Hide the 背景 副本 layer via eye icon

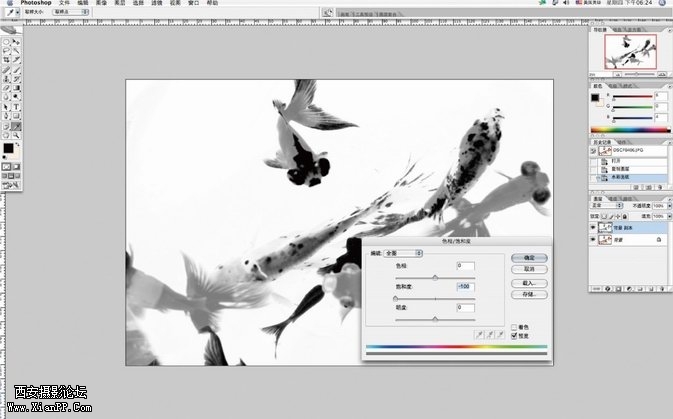click(594, 227)
